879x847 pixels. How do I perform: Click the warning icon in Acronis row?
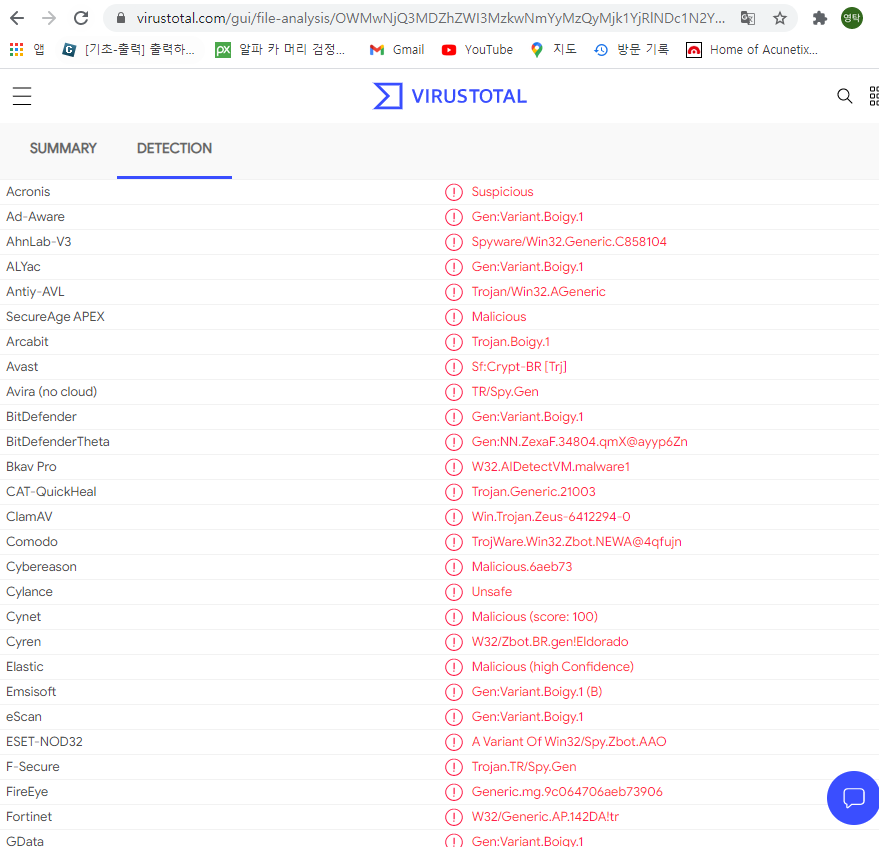pyautogui.click(x=454, y=192)
